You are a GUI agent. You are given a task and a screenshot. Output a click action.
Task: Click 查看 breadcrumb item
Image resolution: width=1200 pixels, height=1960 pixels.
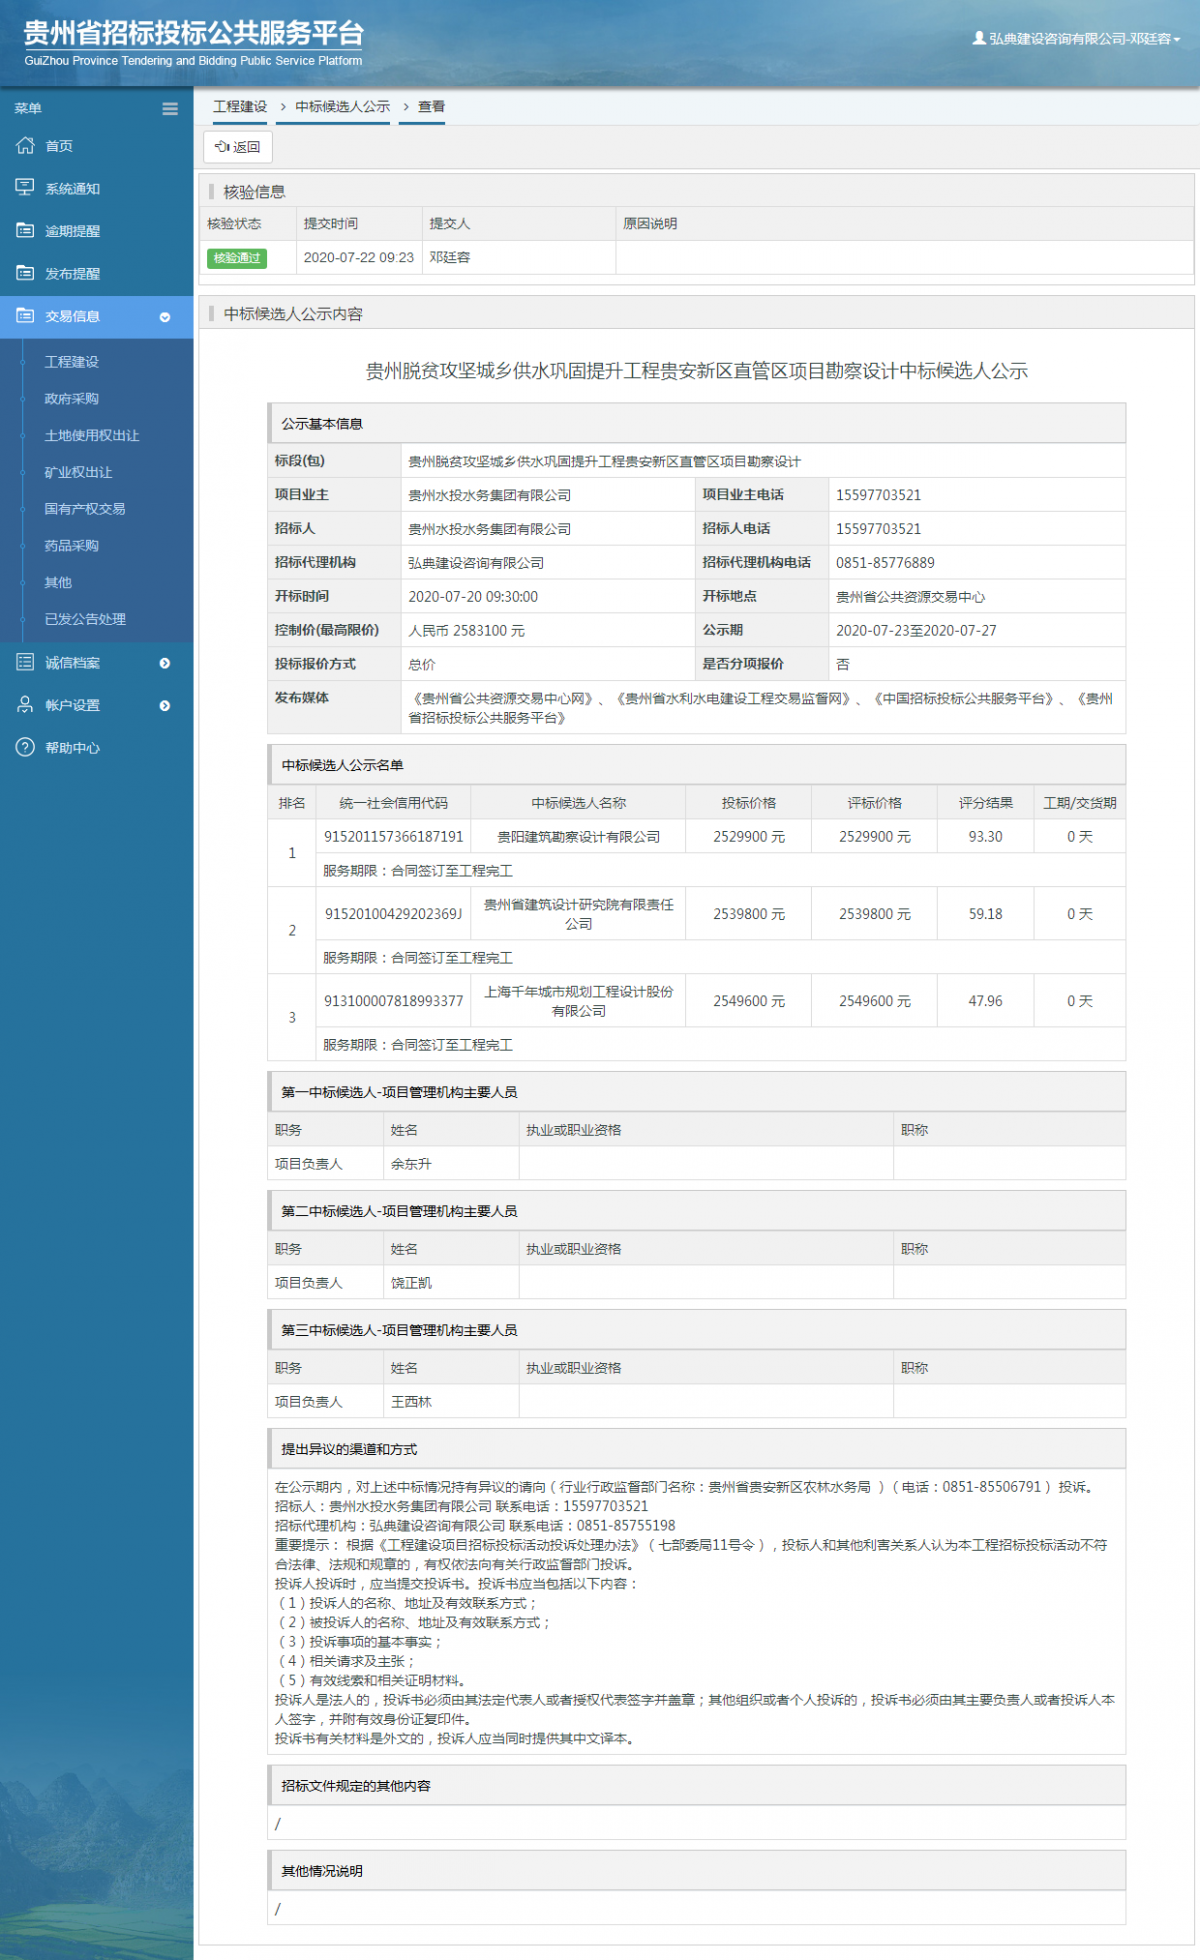pos(431,107)
